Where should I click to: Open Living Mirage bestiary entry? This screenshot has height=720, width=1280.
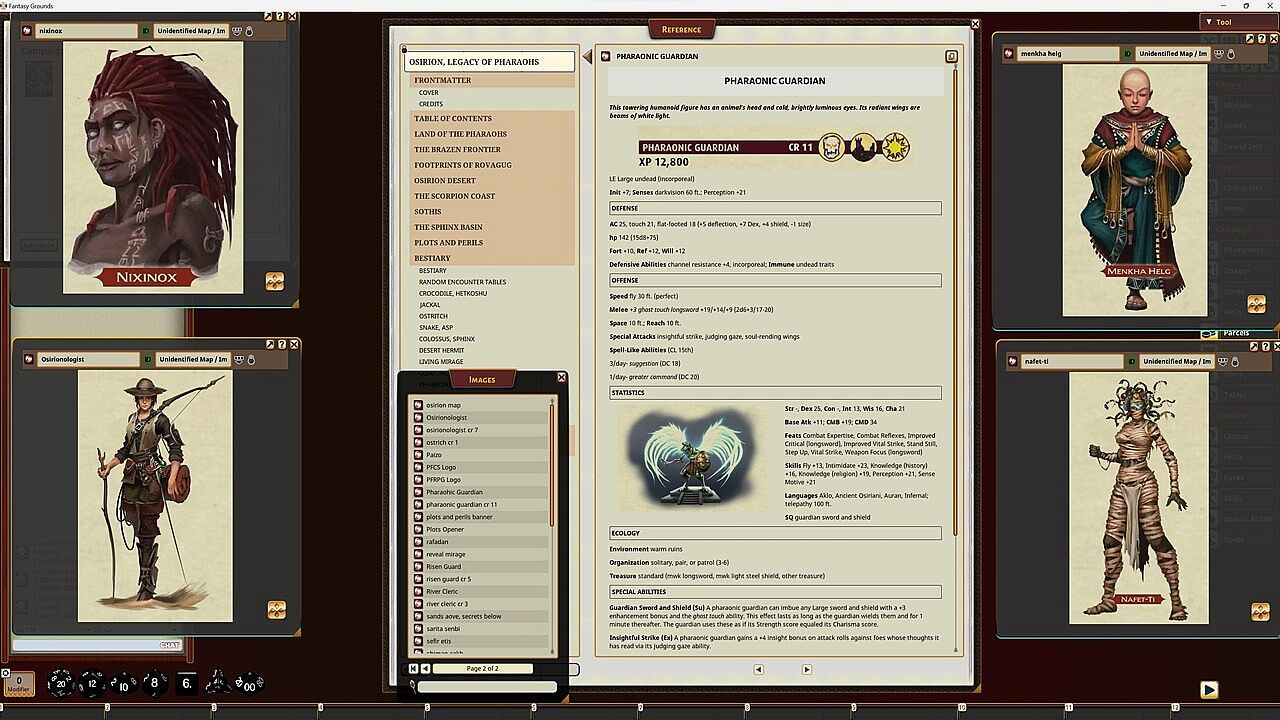[x=441, y=361]
